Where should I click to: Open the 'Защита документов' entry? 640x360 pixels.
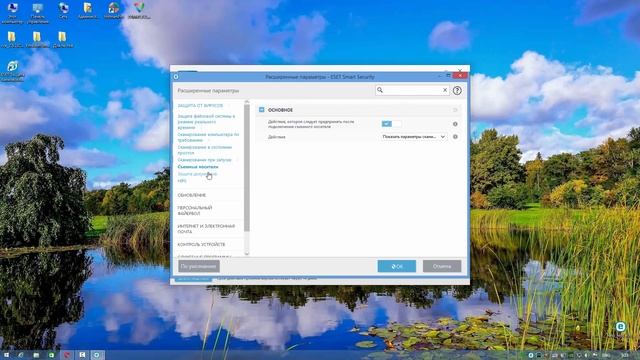(197, 174)
